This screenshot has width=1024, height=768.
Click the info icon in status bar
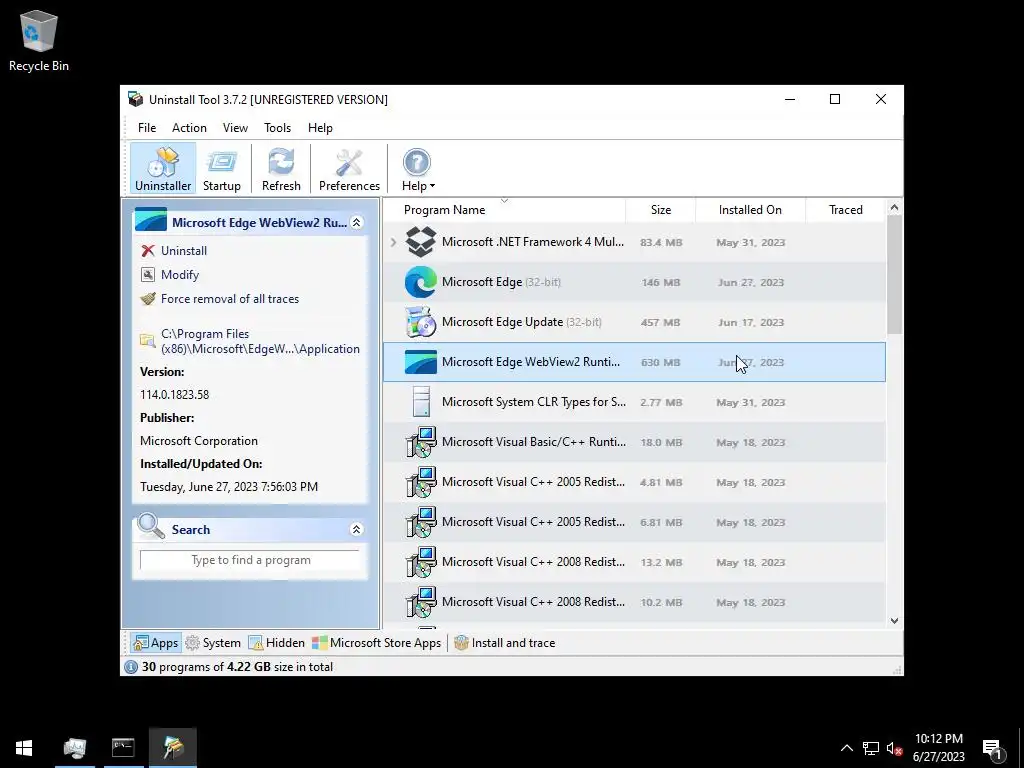(x=131, y=667)
